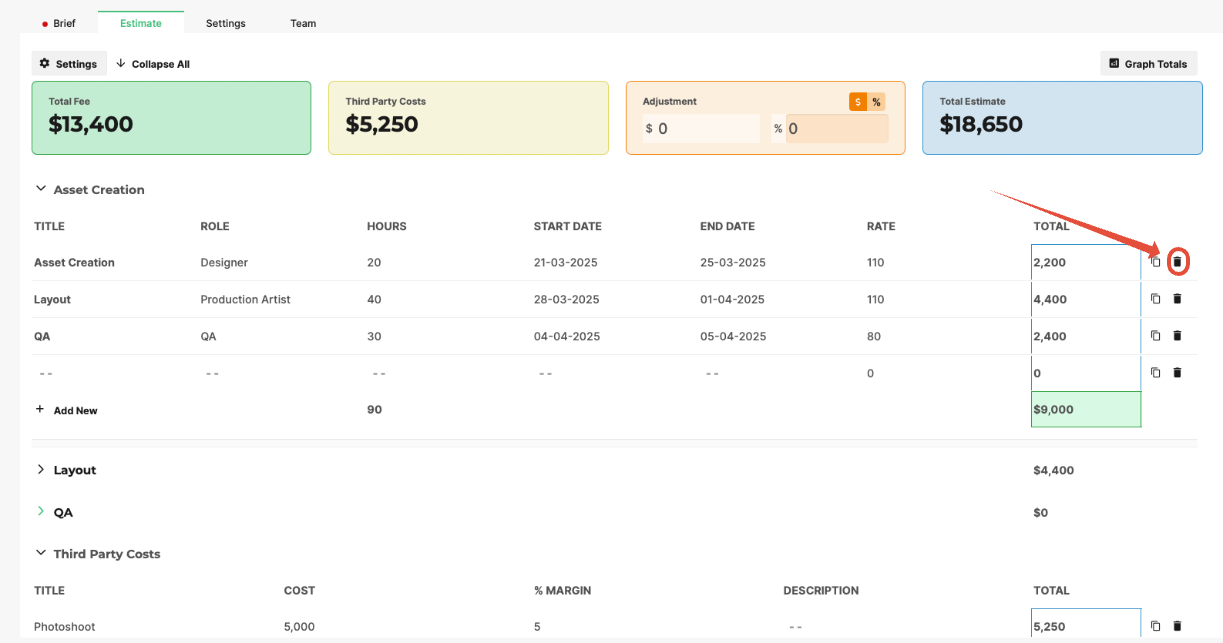Click the 2,400 total cell

click(1086, 336)
